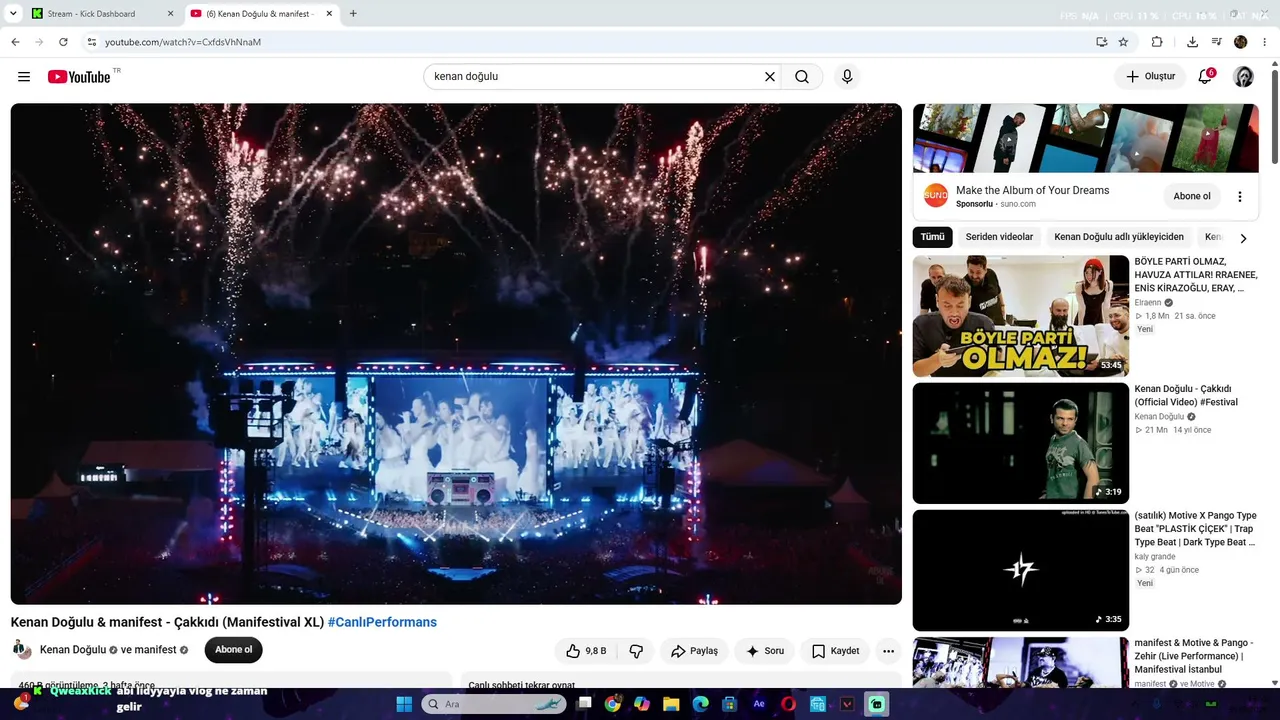
Task: Open the Windows Start menu
Action: pyautogui.click(x=404, y=704)
